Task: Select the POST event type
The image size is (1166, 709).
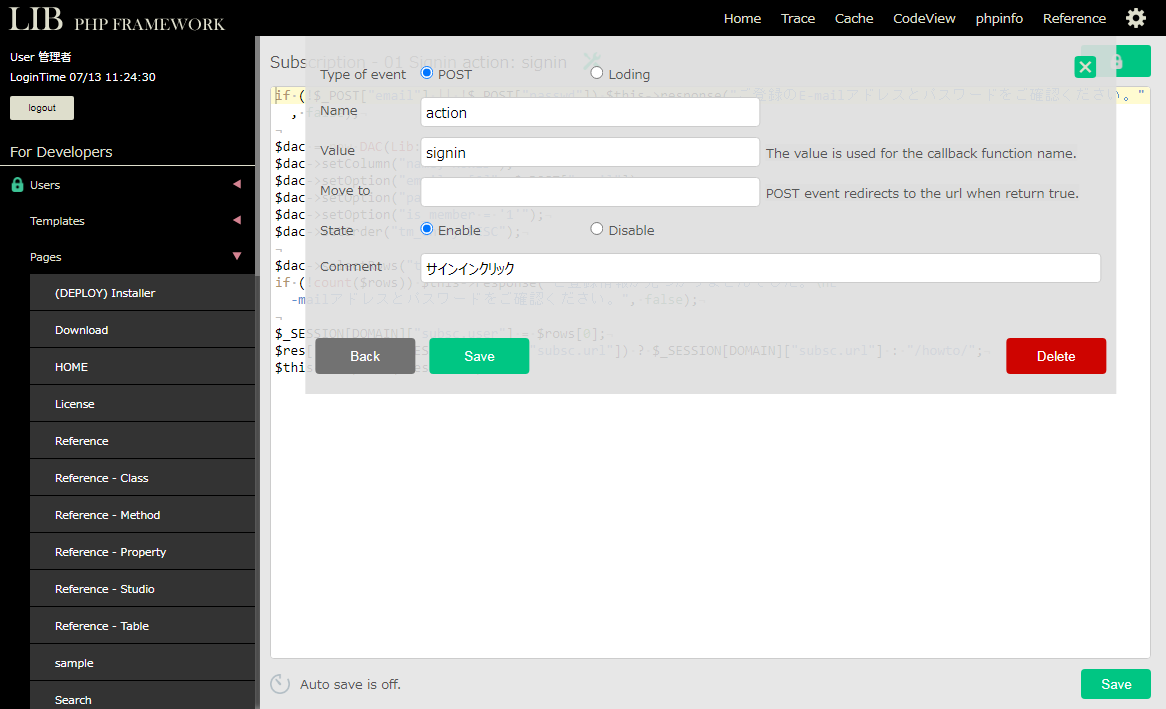Action: [x=427, y=73]
